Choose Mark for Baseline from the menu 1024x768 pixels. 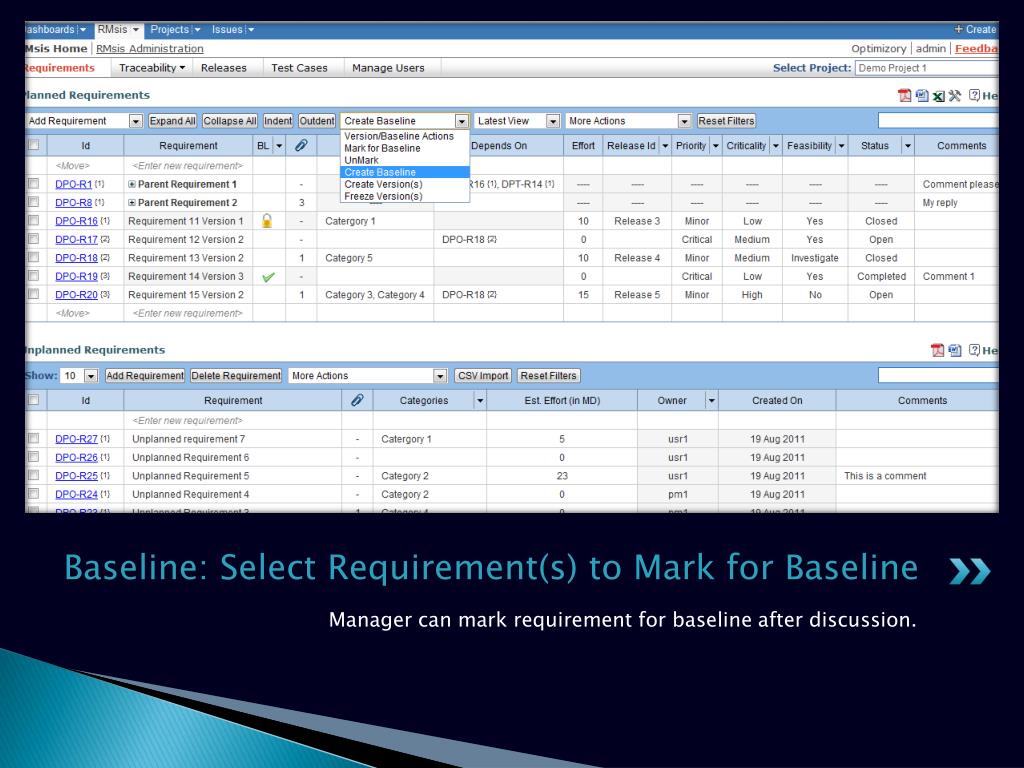click(x=382, y=148)
